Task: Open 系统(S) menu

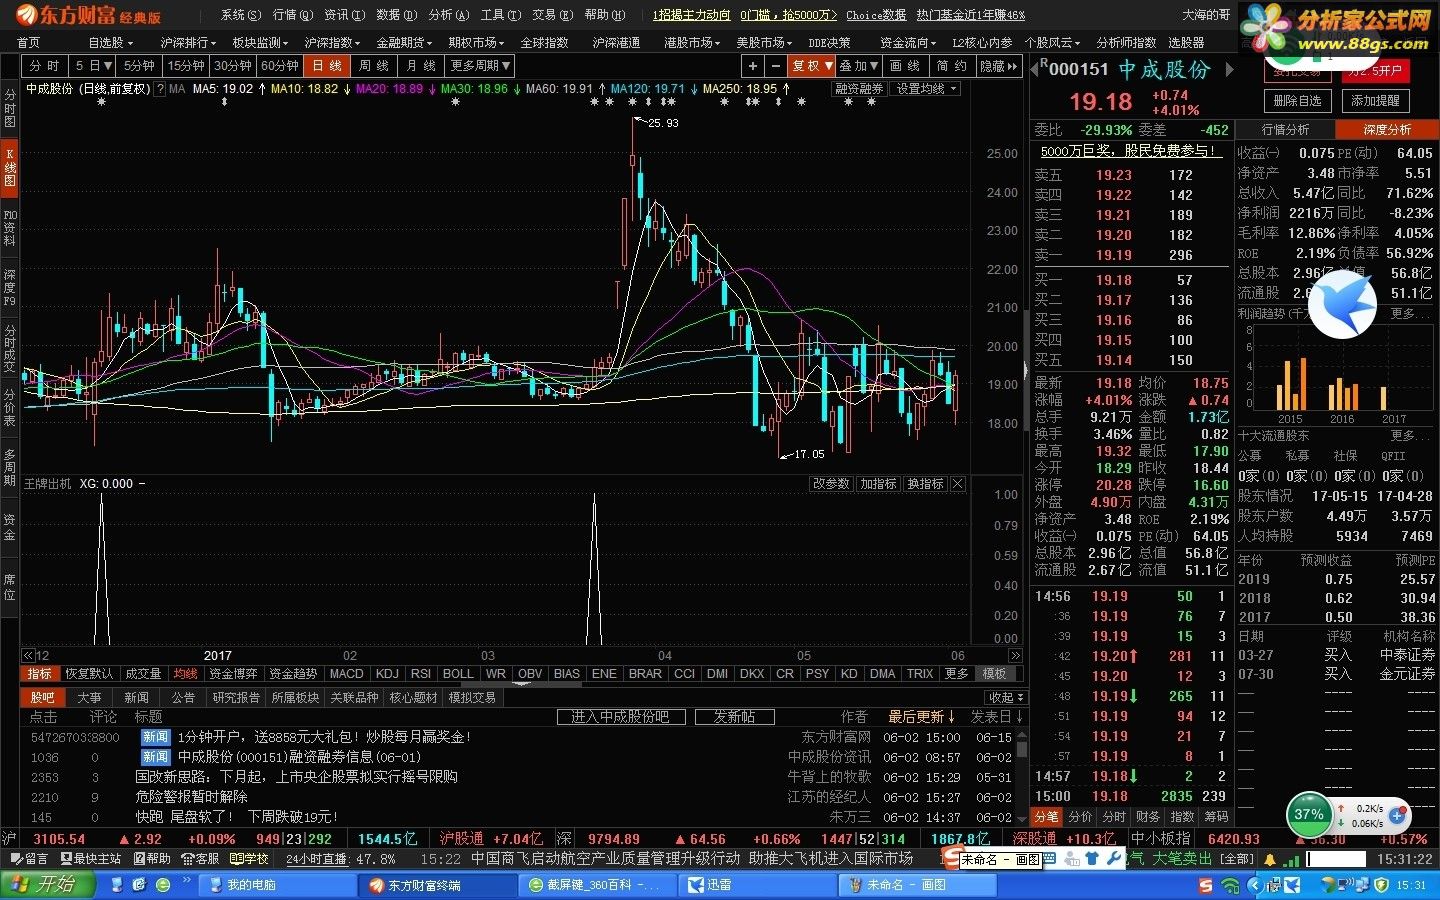Action: [240, 15]
